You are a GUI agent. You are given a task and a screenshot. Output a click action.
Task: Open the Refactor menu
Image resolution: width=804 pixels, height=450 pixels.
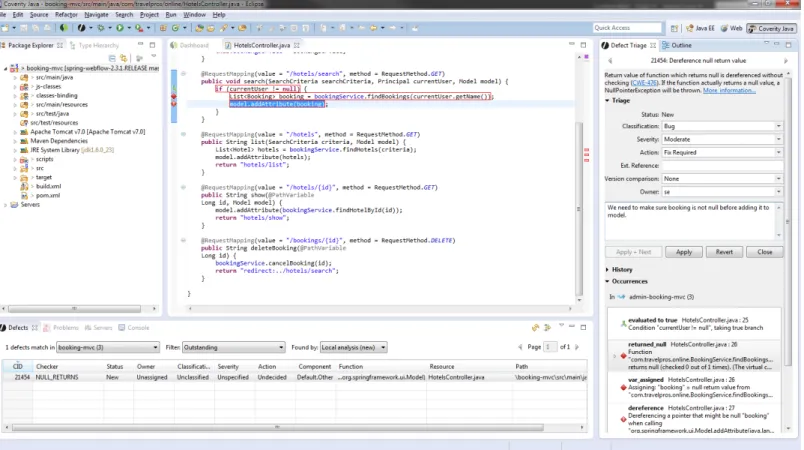66,15
